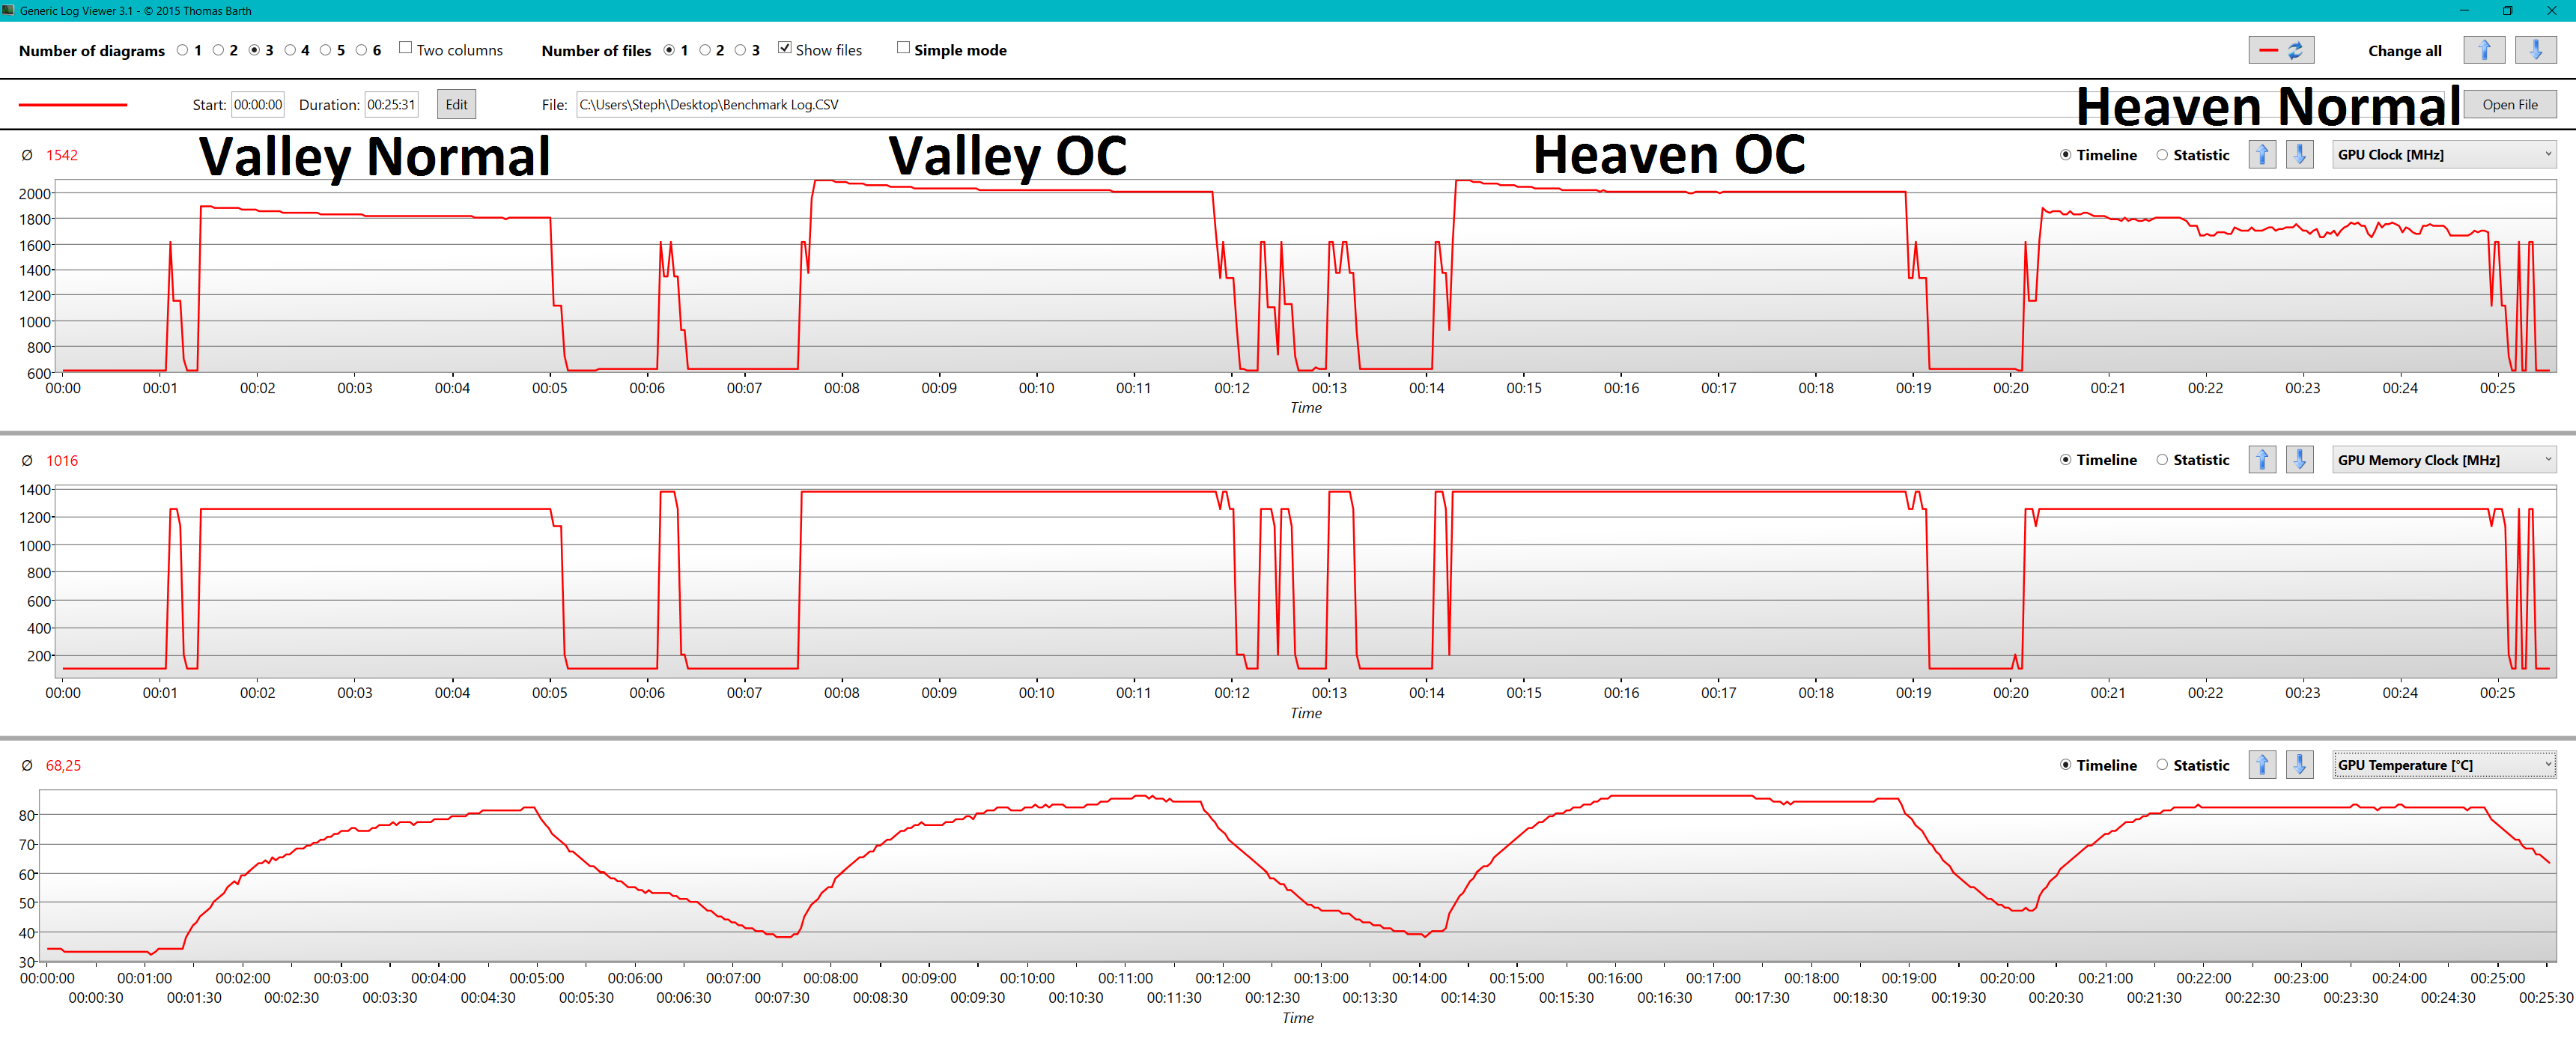Open the GPU Clock [MHz] dropdown
The height and width of the screenshot is (1041, 2576).
pyautogui.click(x=2444, y=155)
